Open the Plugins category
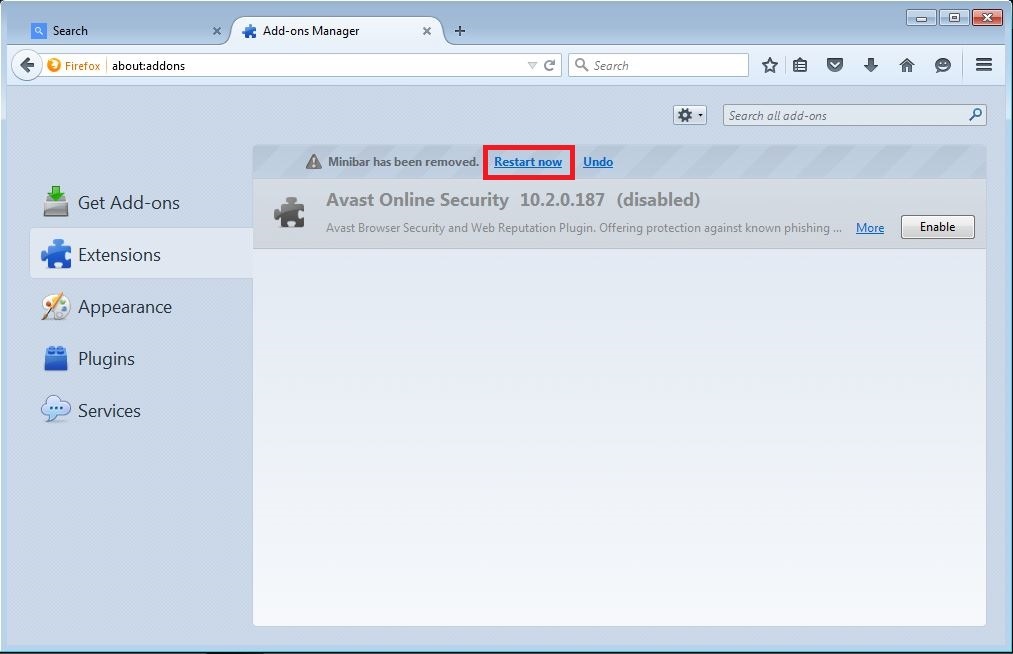Viewport: 1013px width, 654px height. pos(141,359)
